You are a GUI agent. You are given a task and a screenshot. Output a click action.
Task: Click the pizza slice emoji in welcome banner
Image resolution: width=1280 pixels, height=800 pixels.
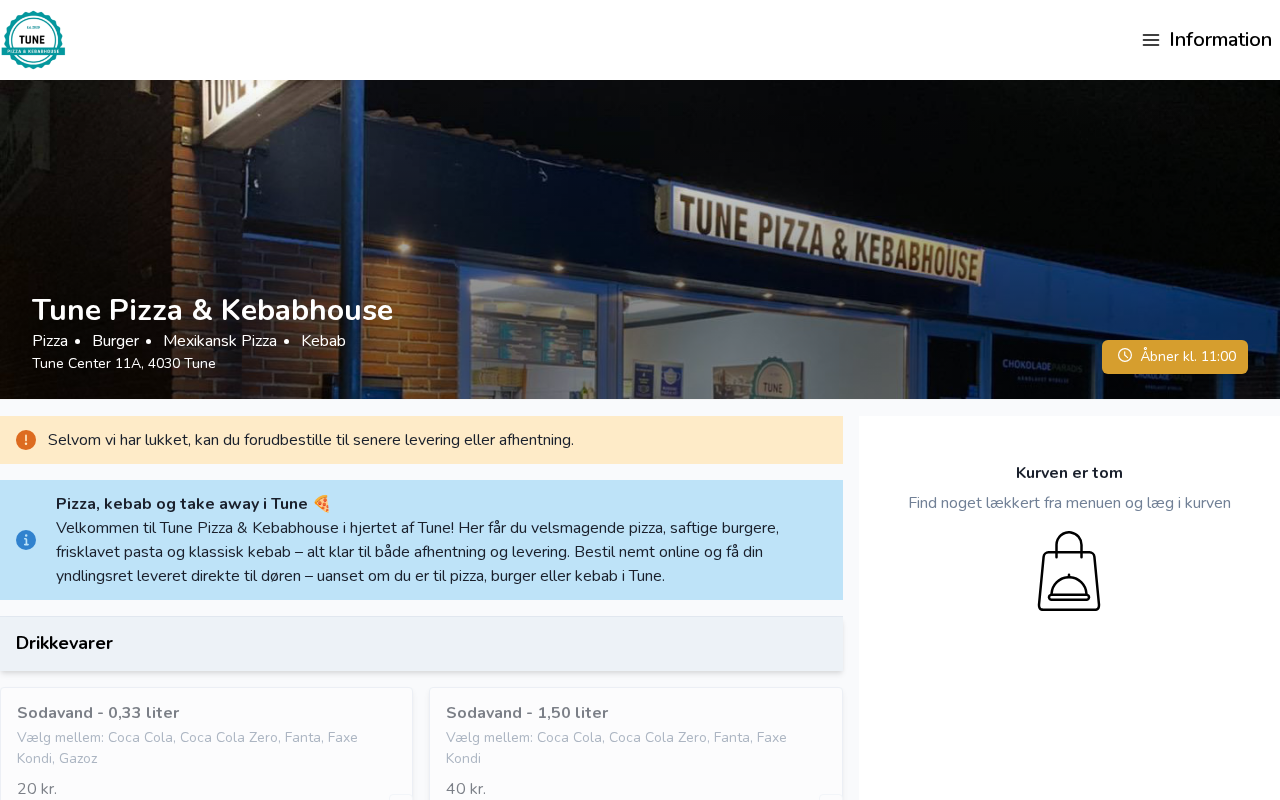click(x=321, y=504)
